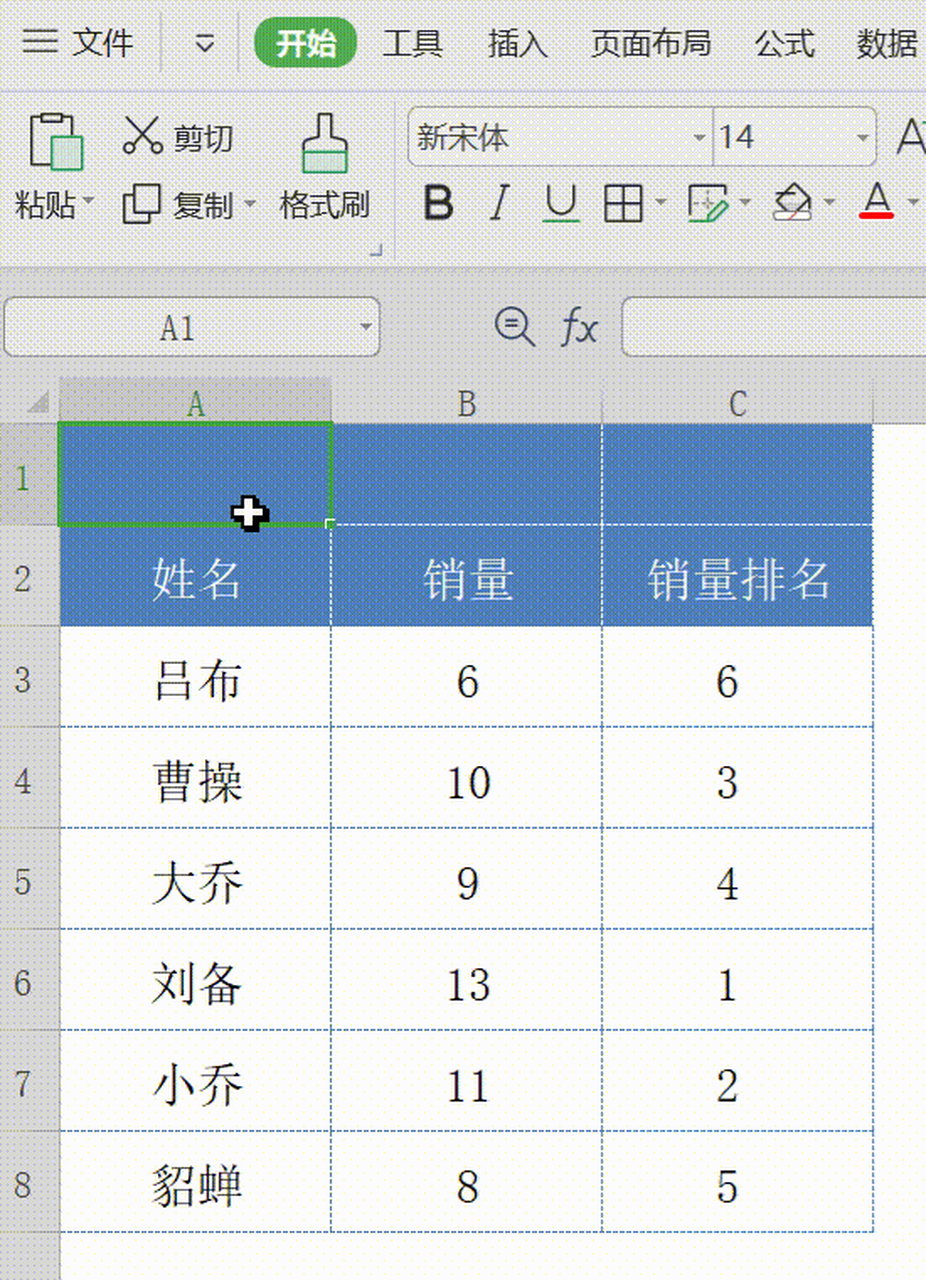926x1280 pixels.
Task: Activate the Format Painter (格式刷)
Action: 324,145
